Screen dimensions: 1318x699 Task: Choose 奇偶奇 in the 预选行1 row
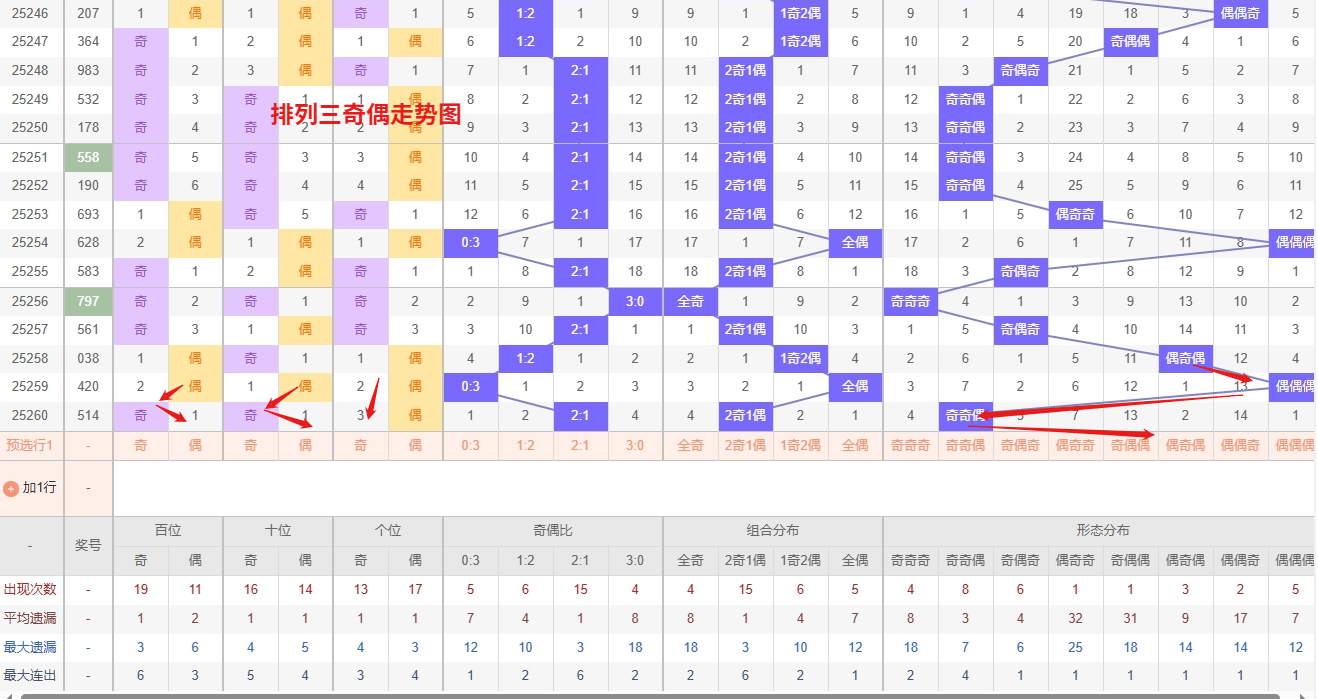coord(1020,445)
